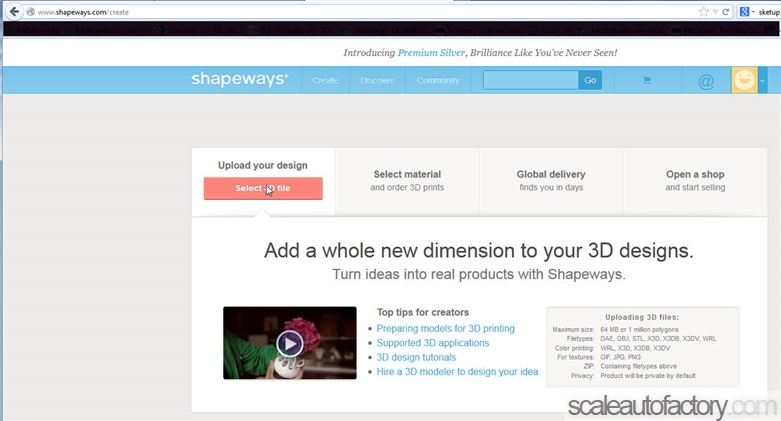The image size is (781, 421).
Task: Open Preparing models for 3D printing link
Action: click(x=445, y=328)
